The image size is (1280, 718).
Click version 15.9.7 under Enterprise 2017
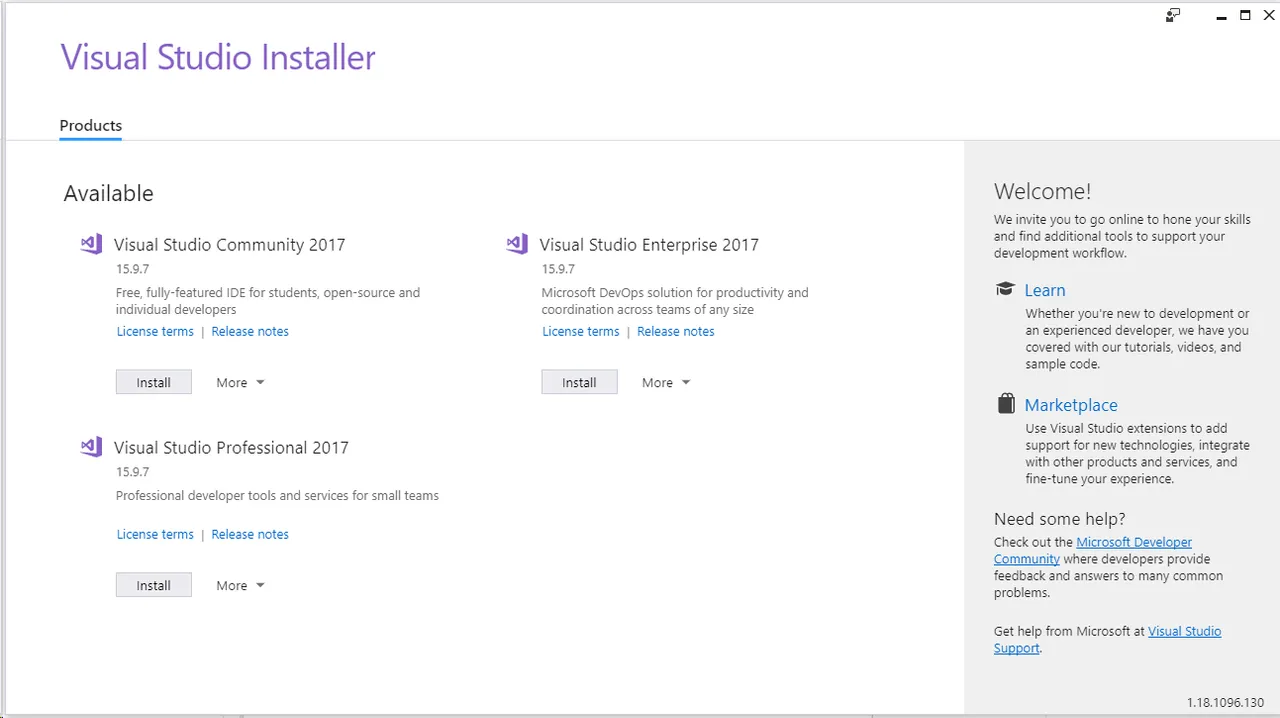558,269
